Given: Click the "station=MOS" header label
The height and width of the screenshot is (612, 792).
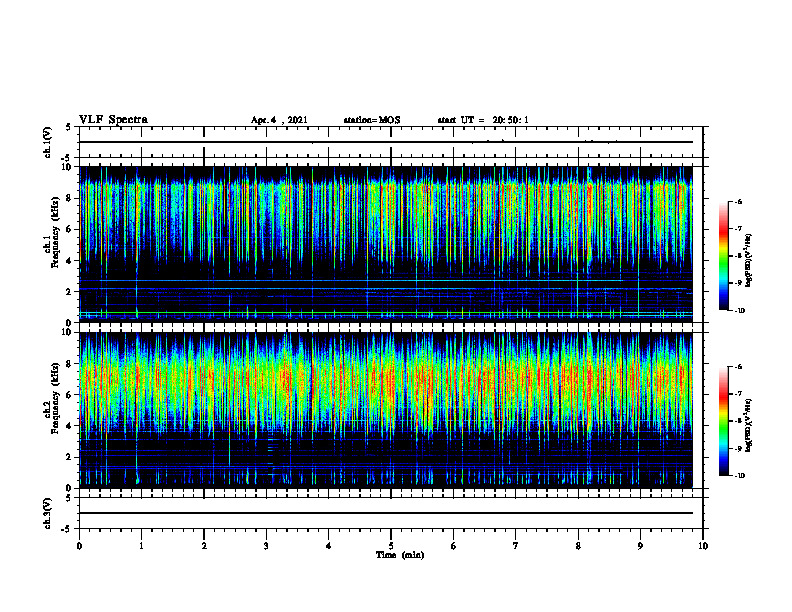Looking at the screenshot, I should pos(372,120).
